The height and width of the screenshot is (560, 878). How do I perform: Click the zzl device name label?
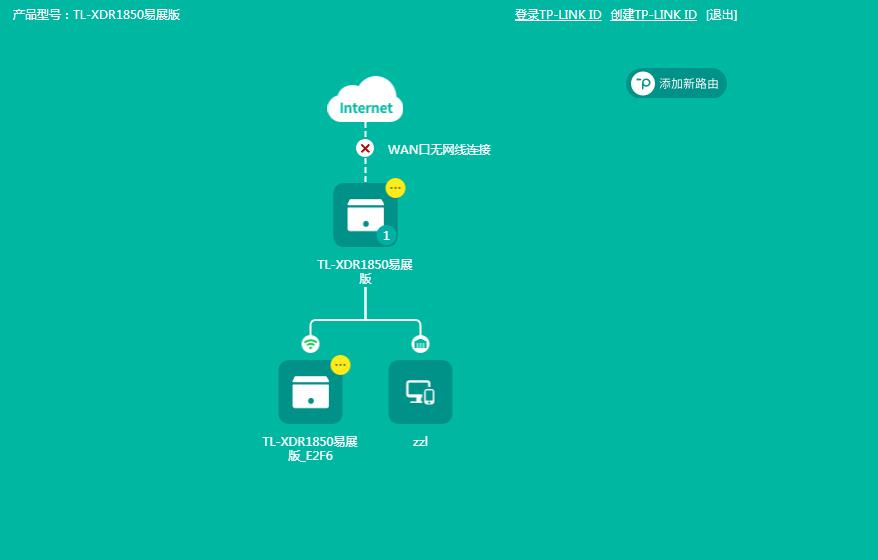(x=420, y=442)
